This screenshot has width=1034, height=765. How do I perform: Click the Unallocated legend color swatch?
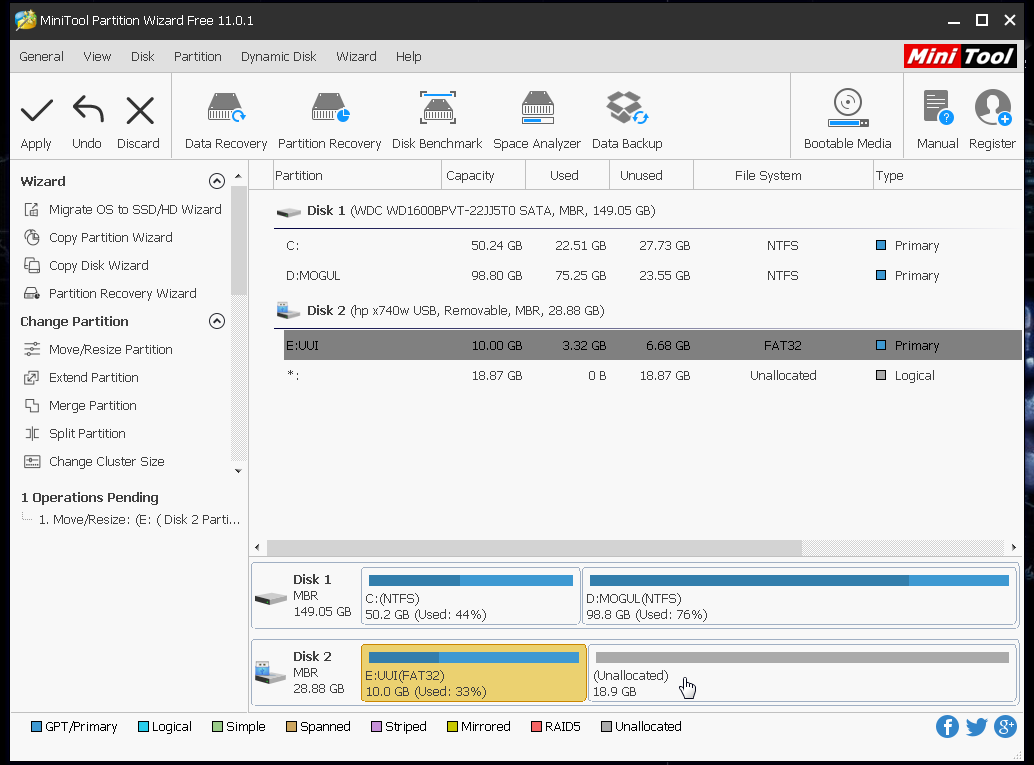[607, 727]
